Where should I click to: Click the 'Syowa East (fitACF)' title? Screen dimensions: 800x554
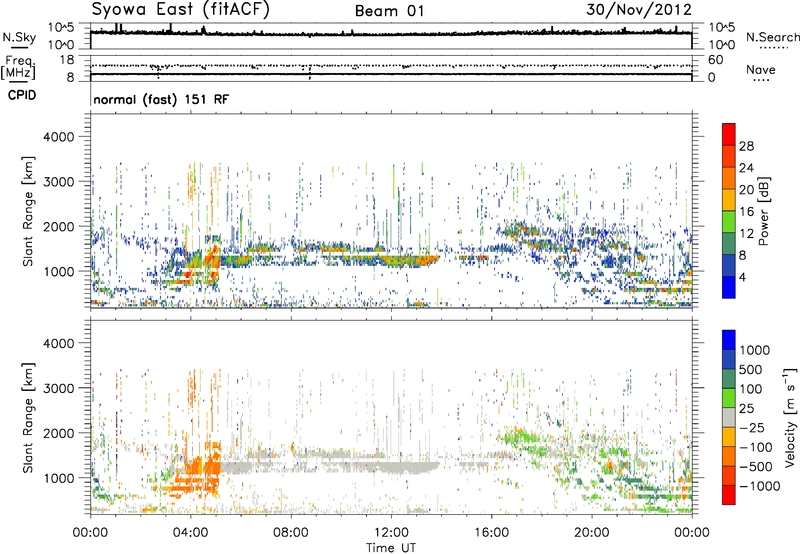(x=180, y=9)
